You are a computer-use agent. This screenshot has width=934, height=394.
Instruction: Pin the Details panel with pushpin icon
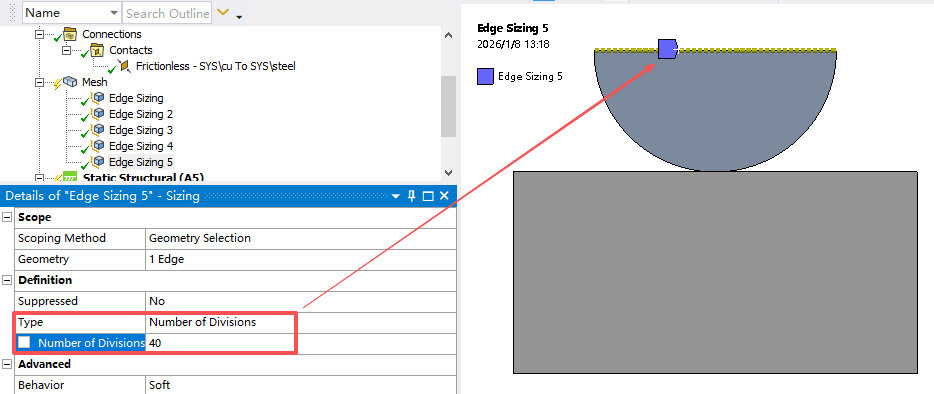[x=412, y=196]
